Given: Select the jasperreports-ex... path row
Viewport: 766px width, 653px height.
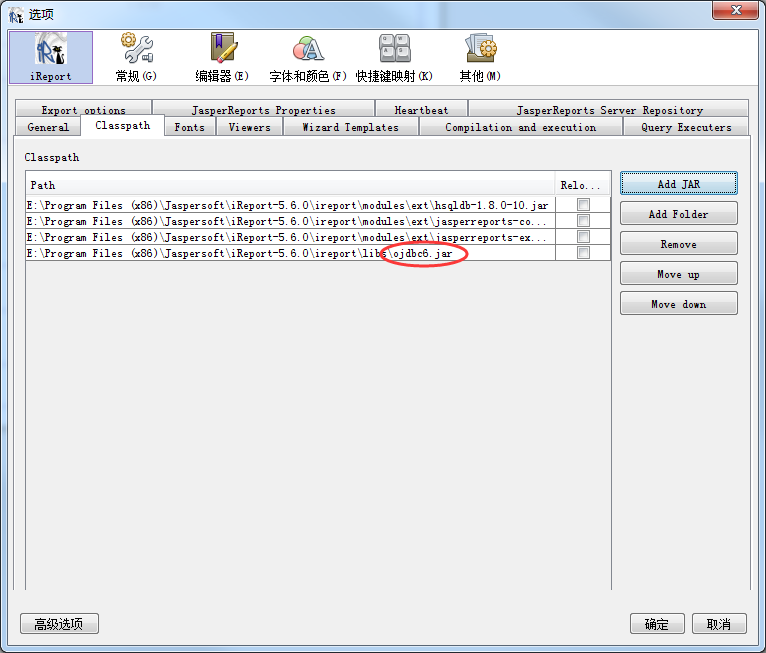Looking at the screenshot, I should tap(290, 237).
